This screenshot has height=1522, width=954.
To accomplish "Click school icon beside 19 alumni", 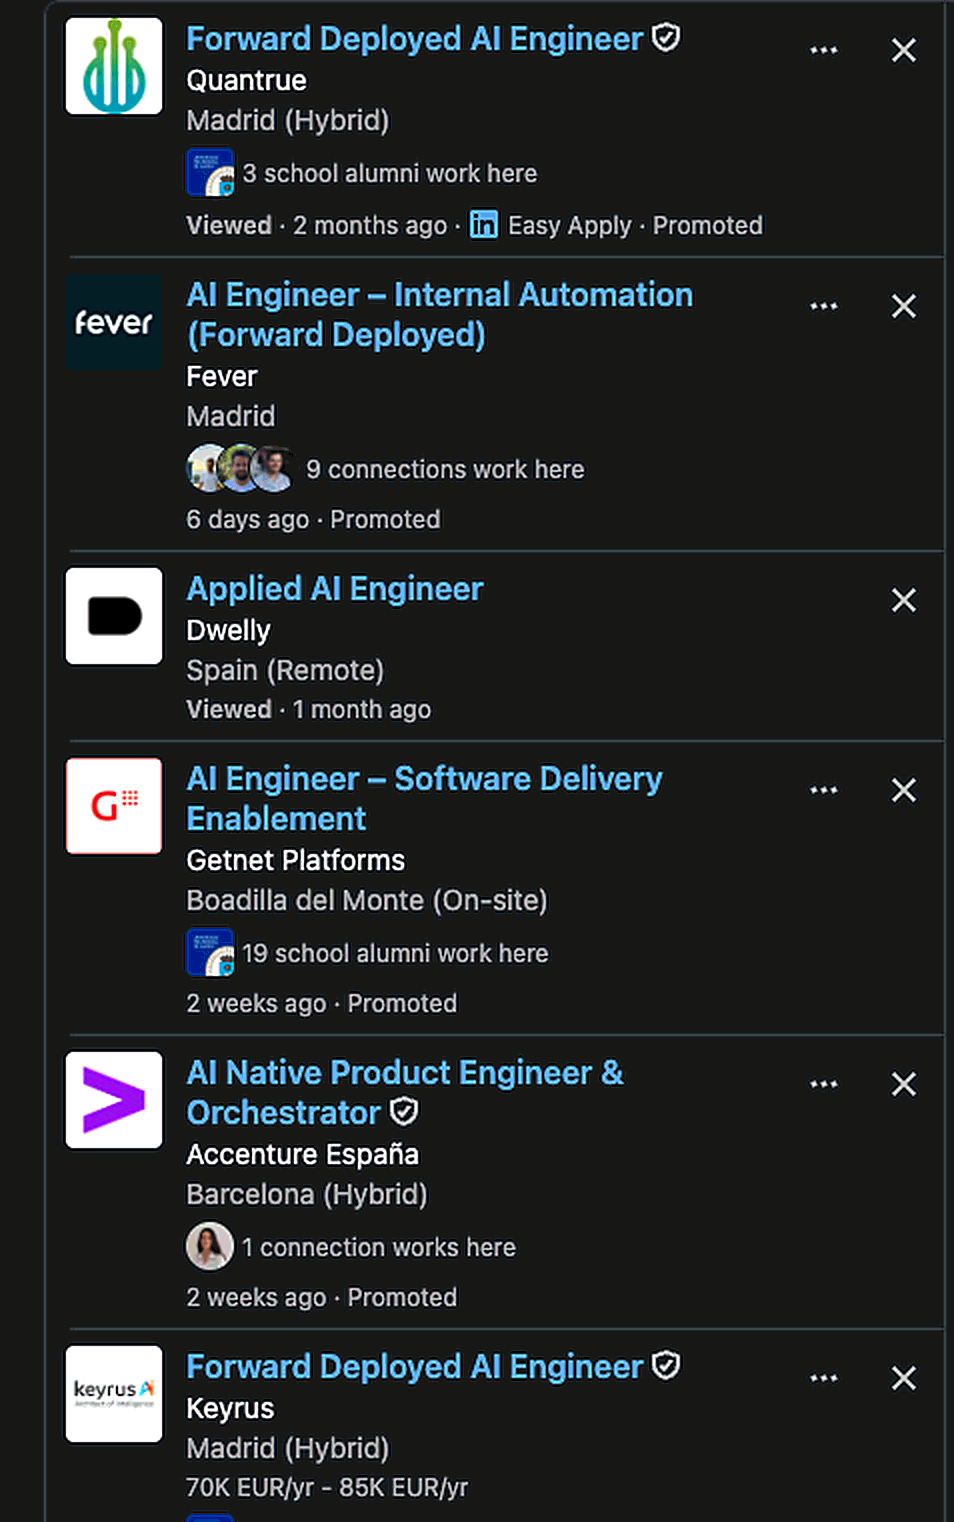I will point(210,952).
